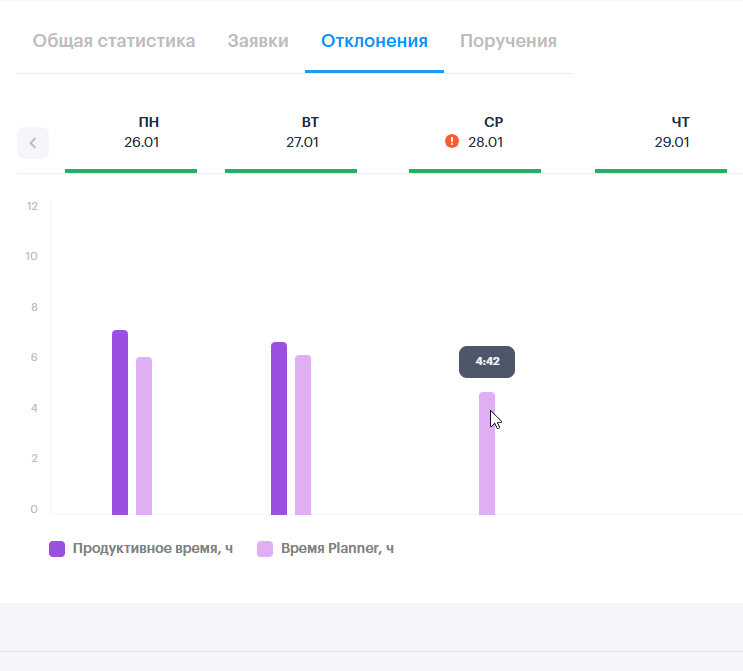
Task: Click Monday's light purple Planner time bar
Action: click(144, 436)
